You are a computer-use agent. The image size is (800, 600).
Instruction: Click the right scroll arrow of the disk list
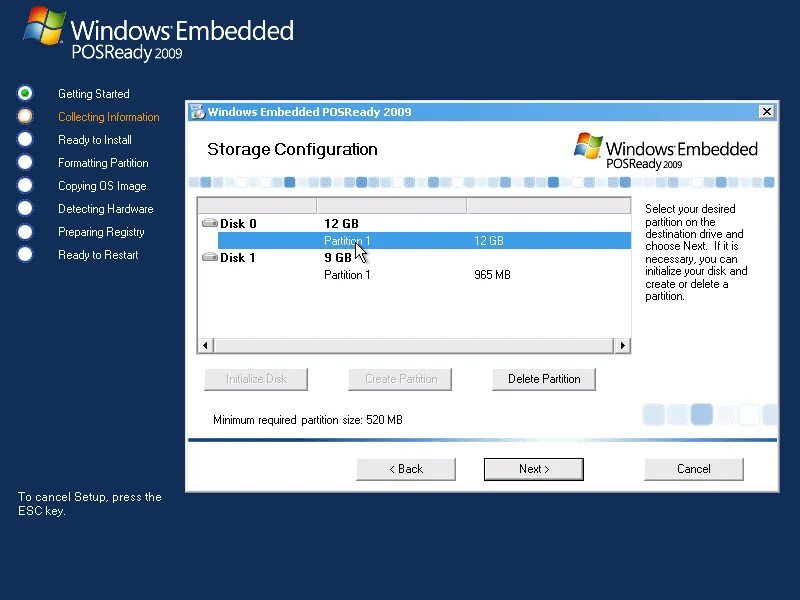(622, 345)
